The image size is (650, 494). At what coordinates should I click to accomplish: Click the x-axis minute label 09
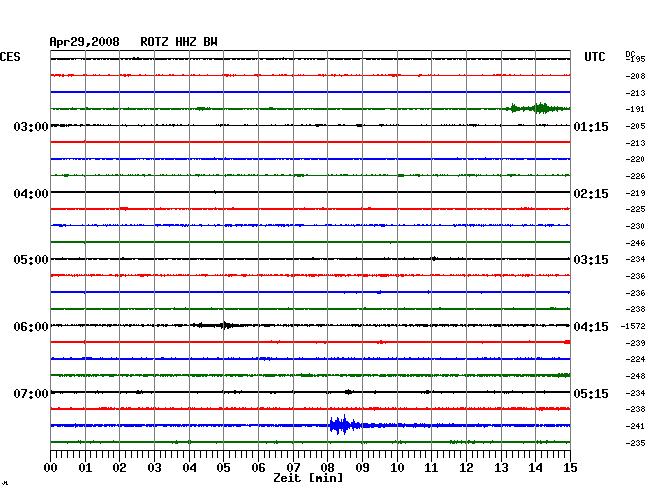tap(362, 468)
